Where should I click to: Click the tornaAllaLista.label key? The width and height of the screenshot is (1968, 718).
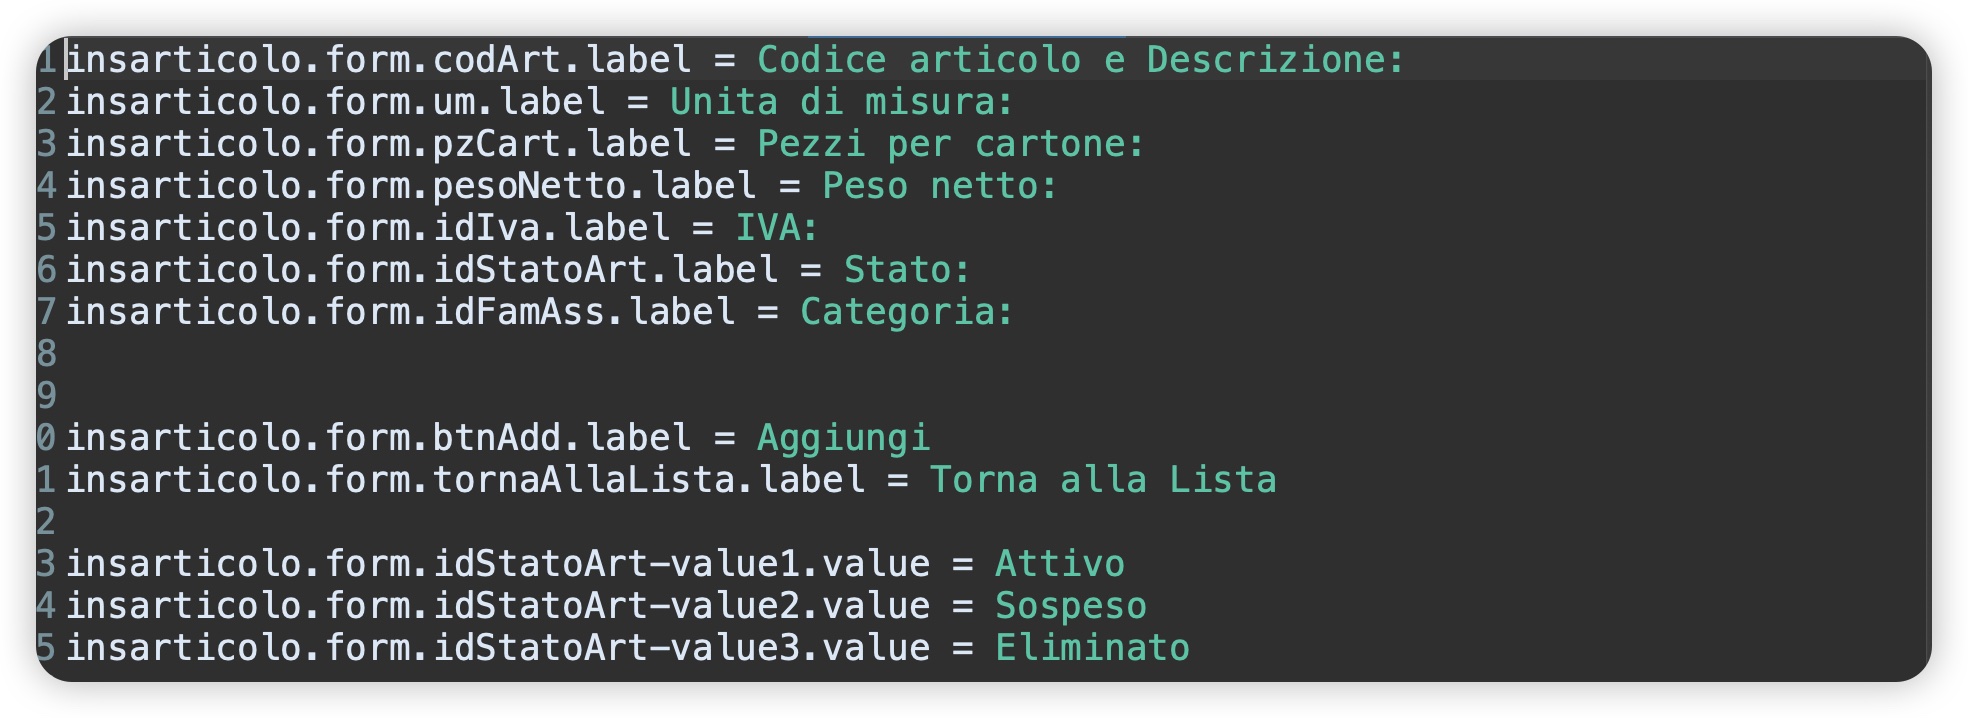(x=466, y=480)
